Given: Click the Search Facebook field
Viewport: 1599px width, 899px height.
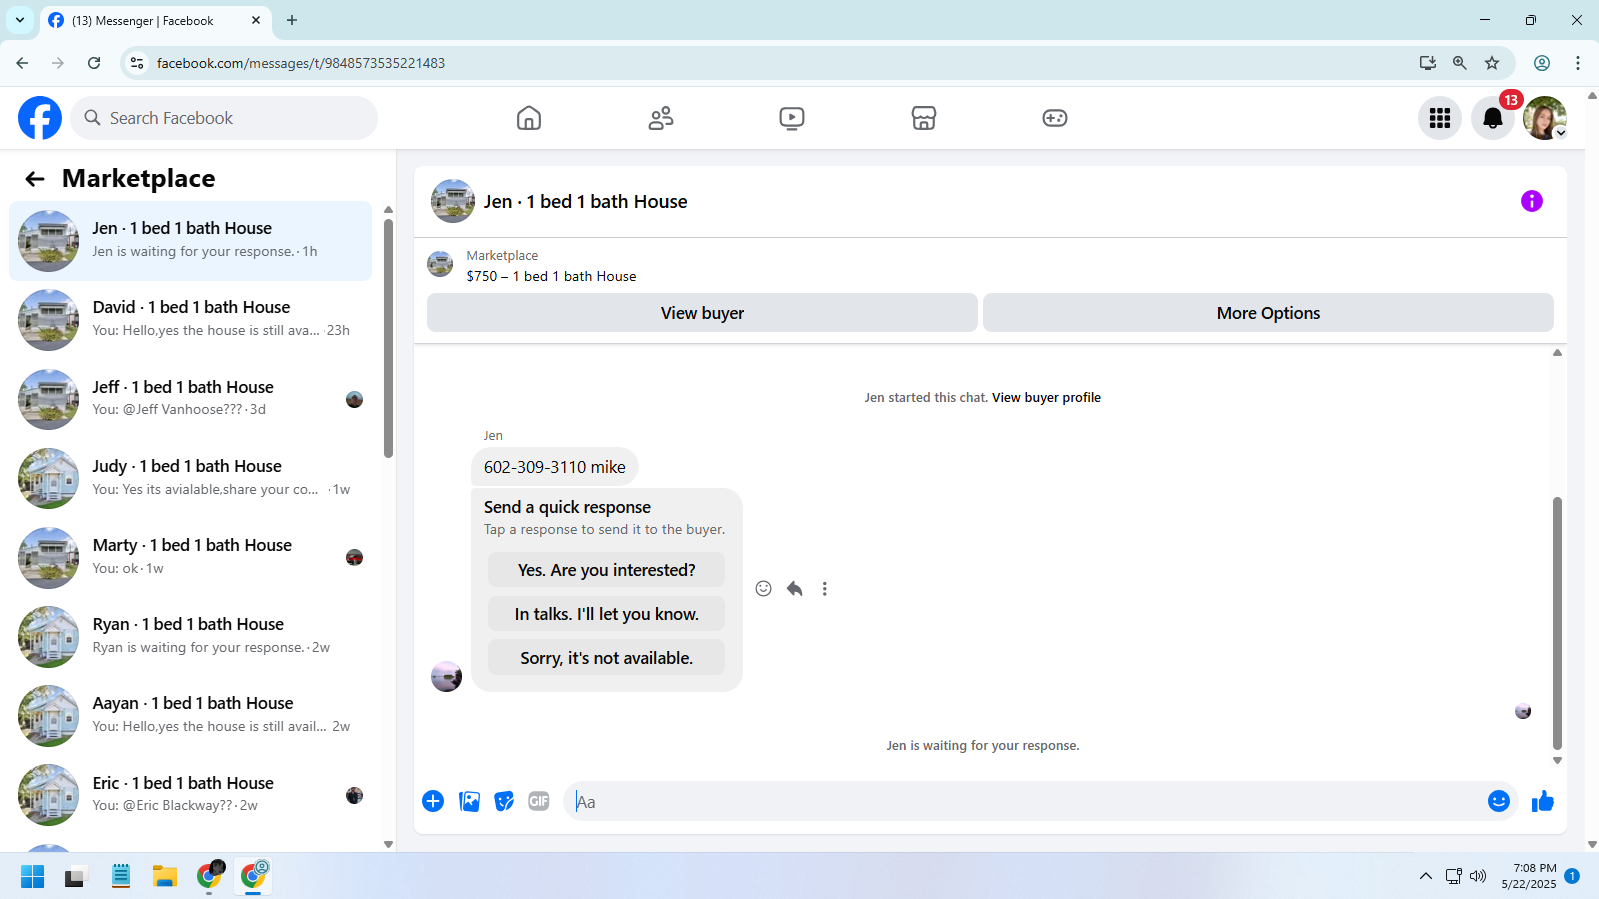Looking at the screenshot, I should point(224,118).
